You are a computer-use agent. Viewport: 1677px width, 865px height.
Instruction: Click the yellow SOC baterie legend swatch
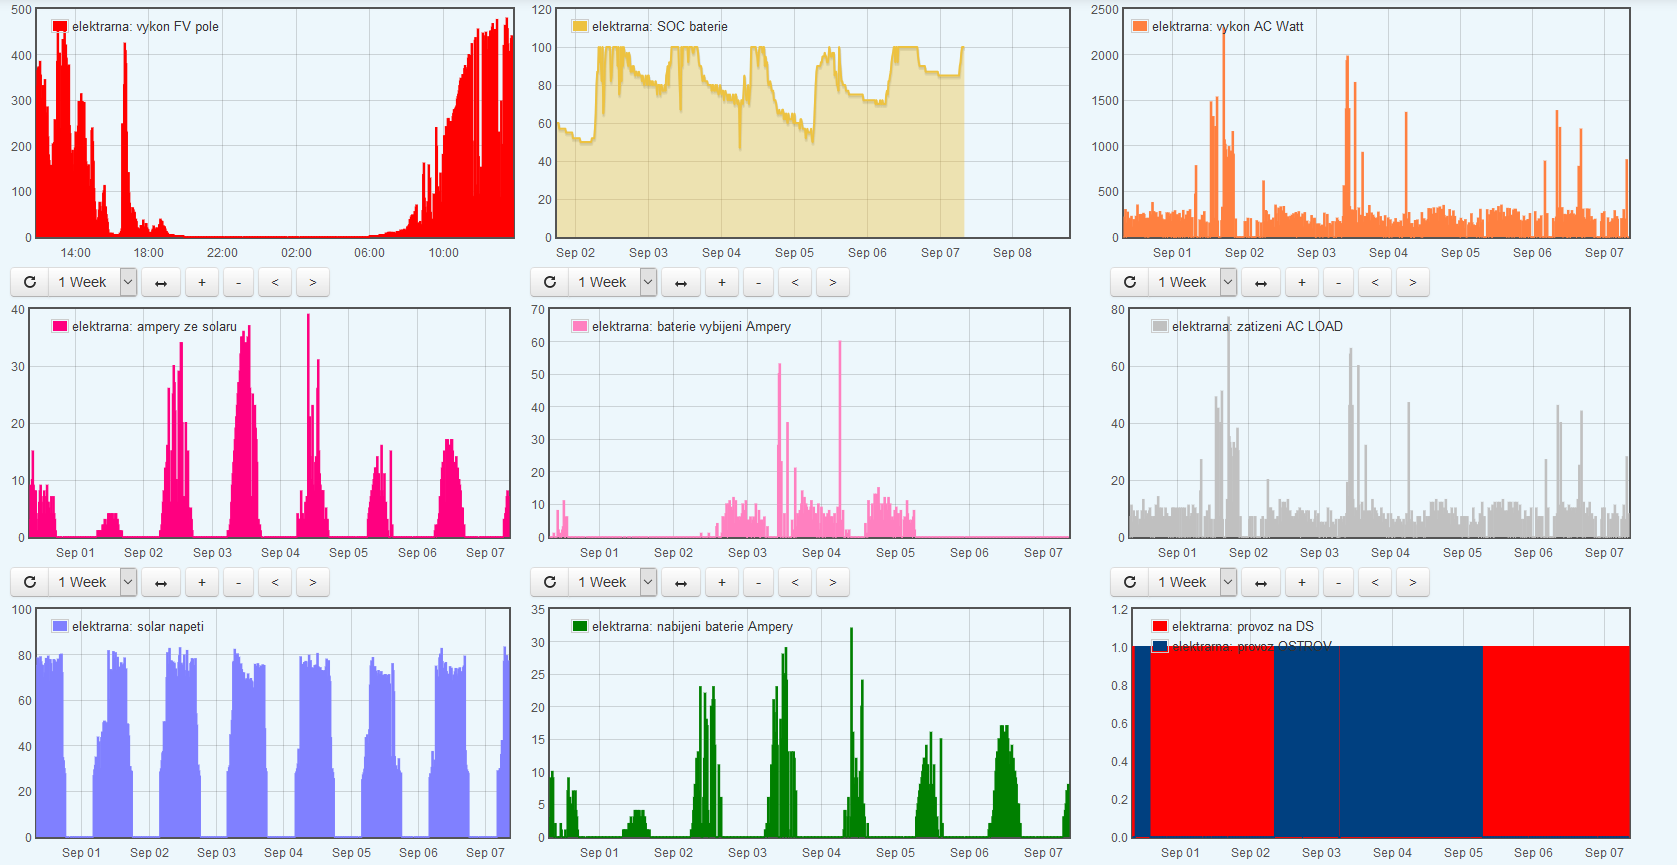click(580, 26)
